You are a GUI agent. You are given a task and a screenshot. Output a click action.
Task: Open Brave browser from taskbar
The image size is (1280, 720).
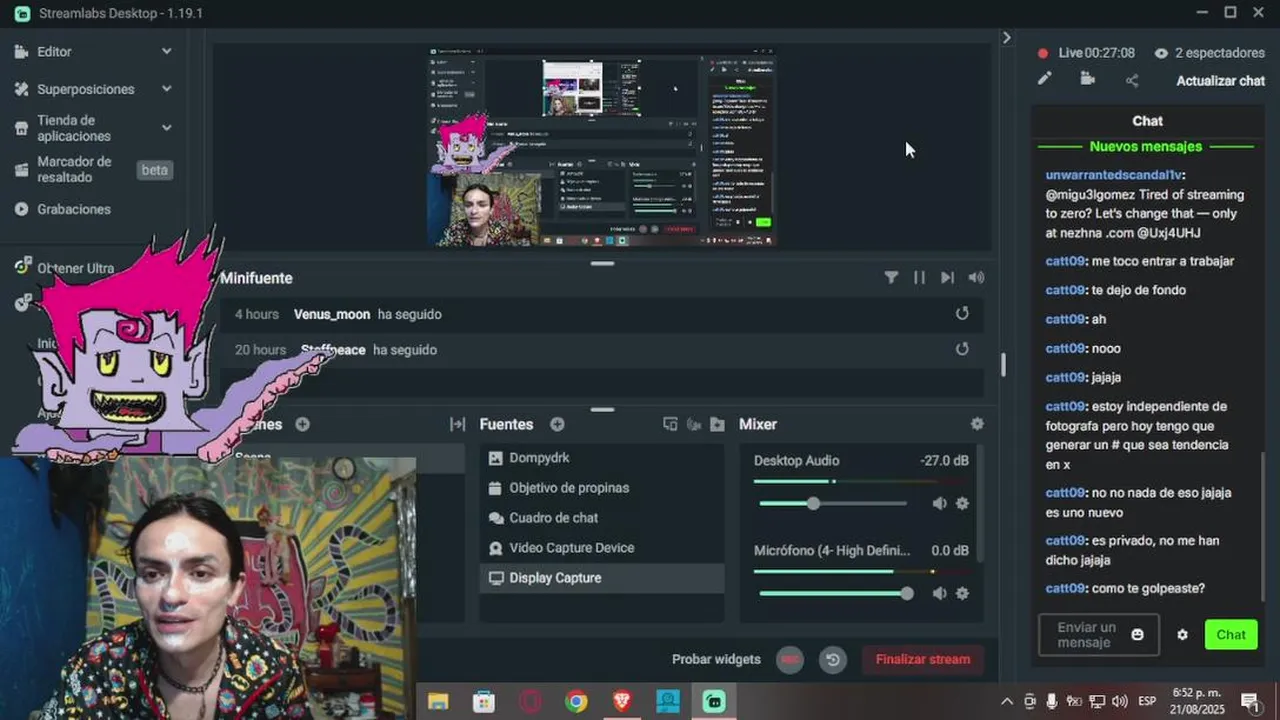[622, 701]
